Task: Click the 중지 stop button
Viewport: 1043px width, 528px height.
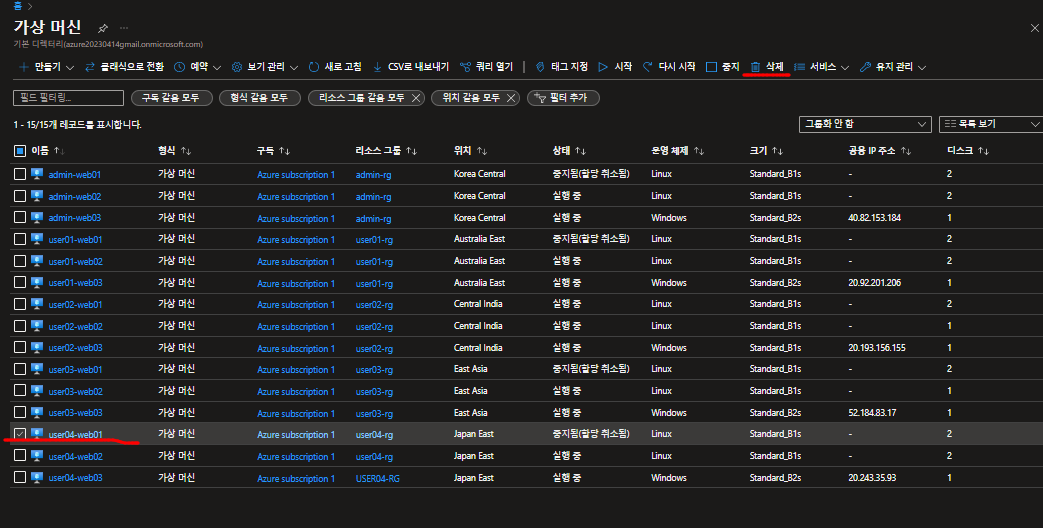Action: [722, 66]
